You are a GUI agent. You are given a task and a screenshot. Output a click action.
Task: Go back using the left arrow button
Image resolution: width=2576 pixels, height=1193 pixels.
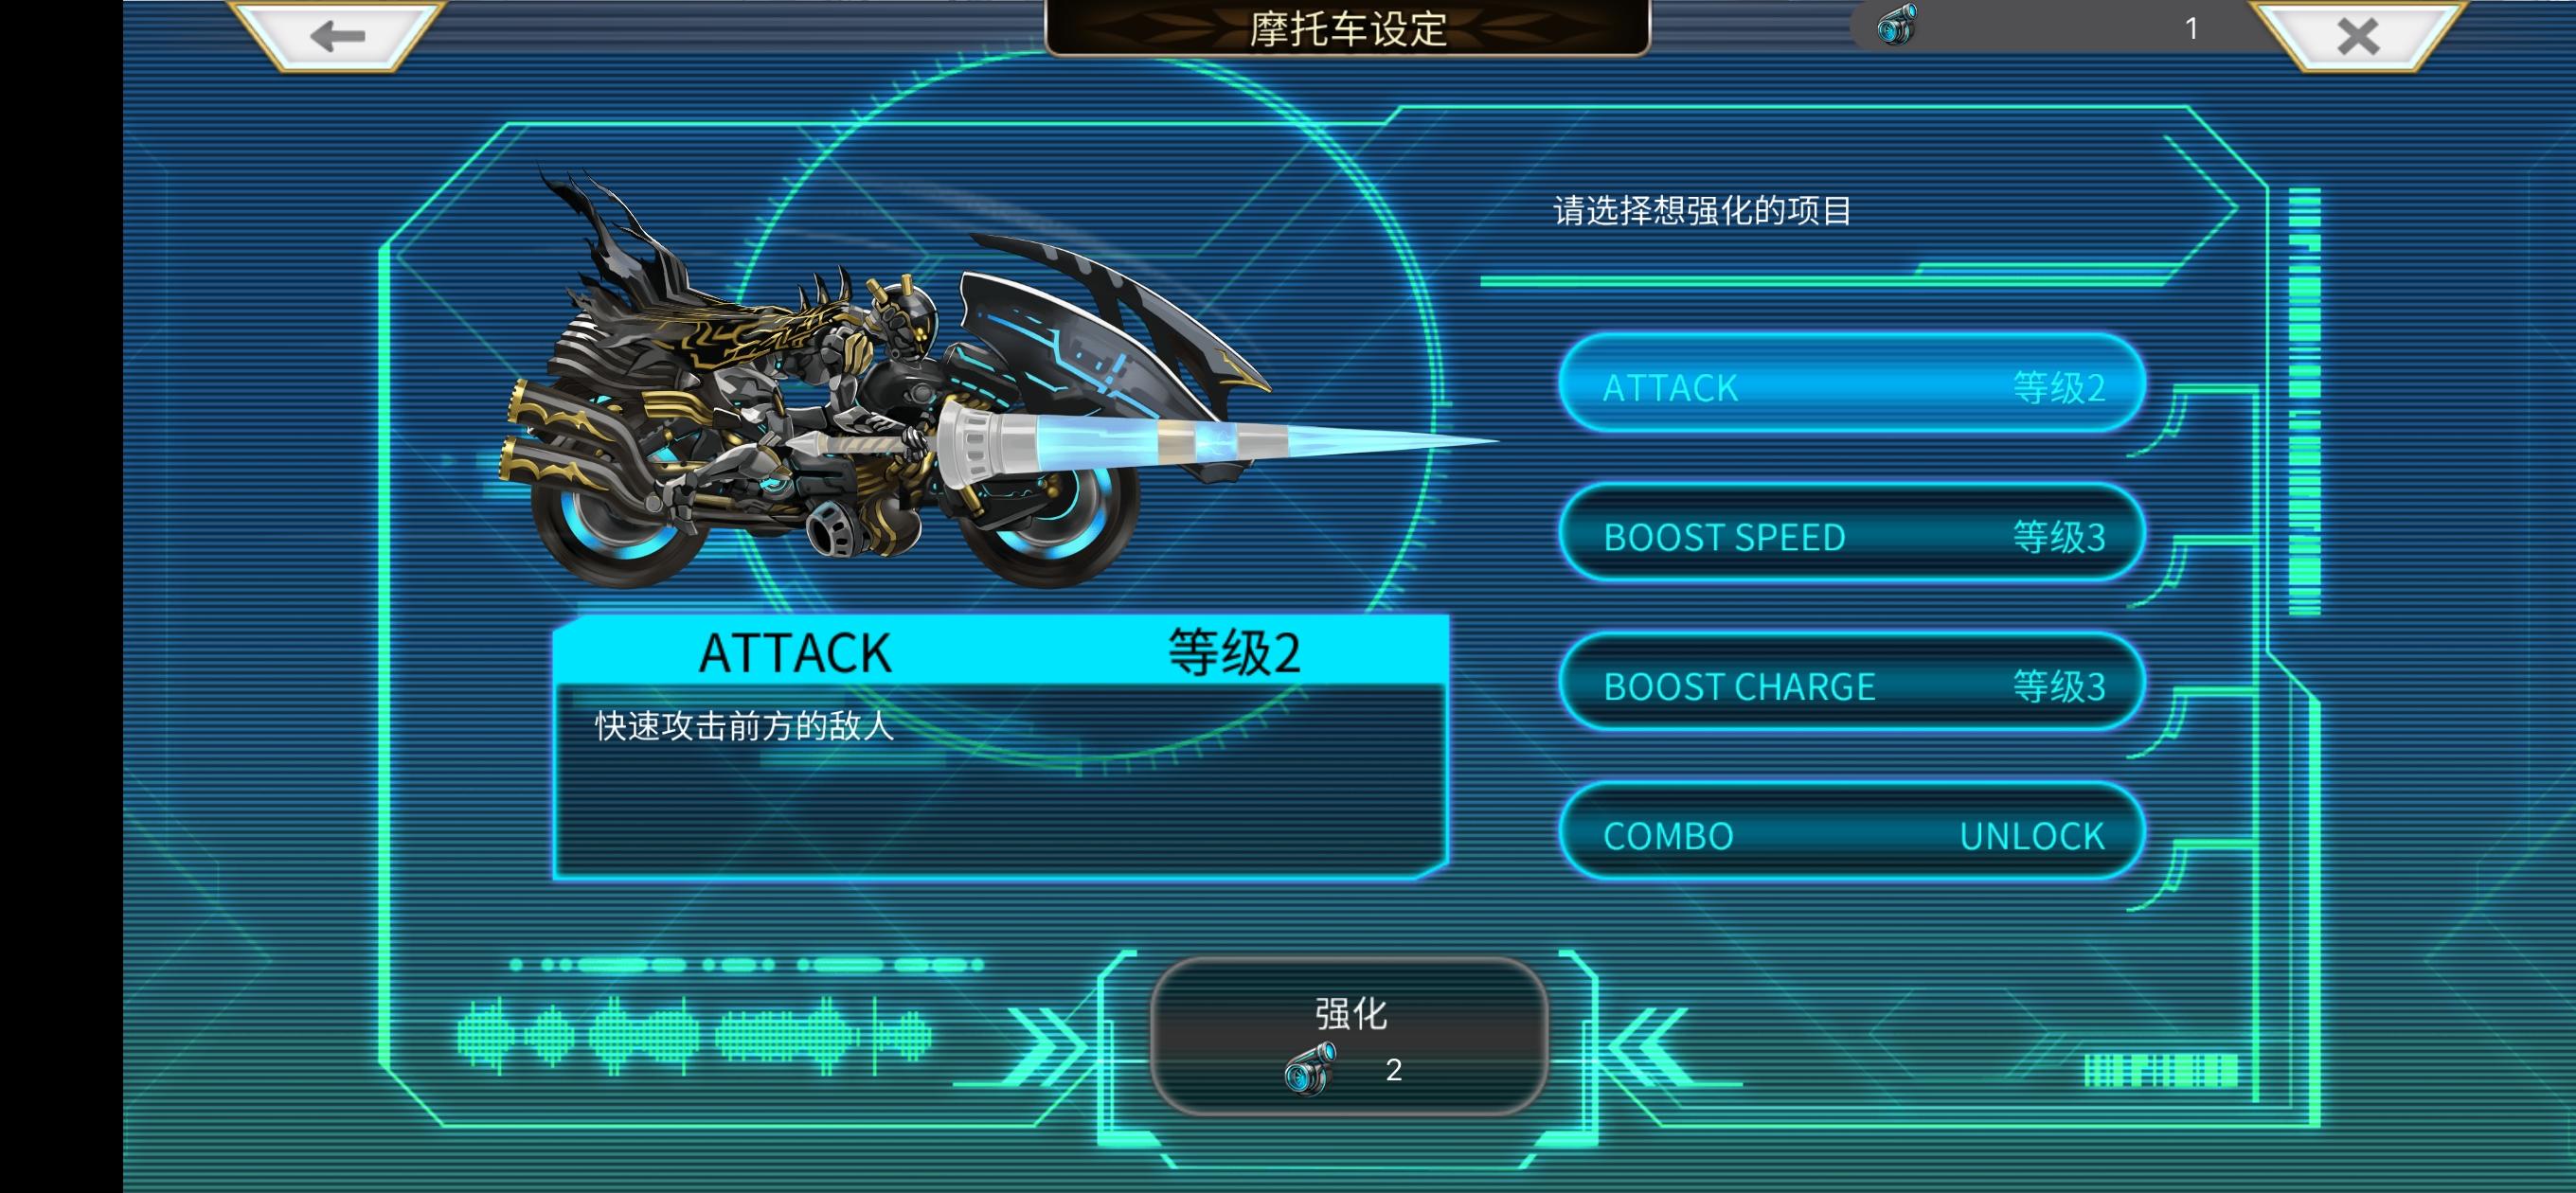pos(337,36)
